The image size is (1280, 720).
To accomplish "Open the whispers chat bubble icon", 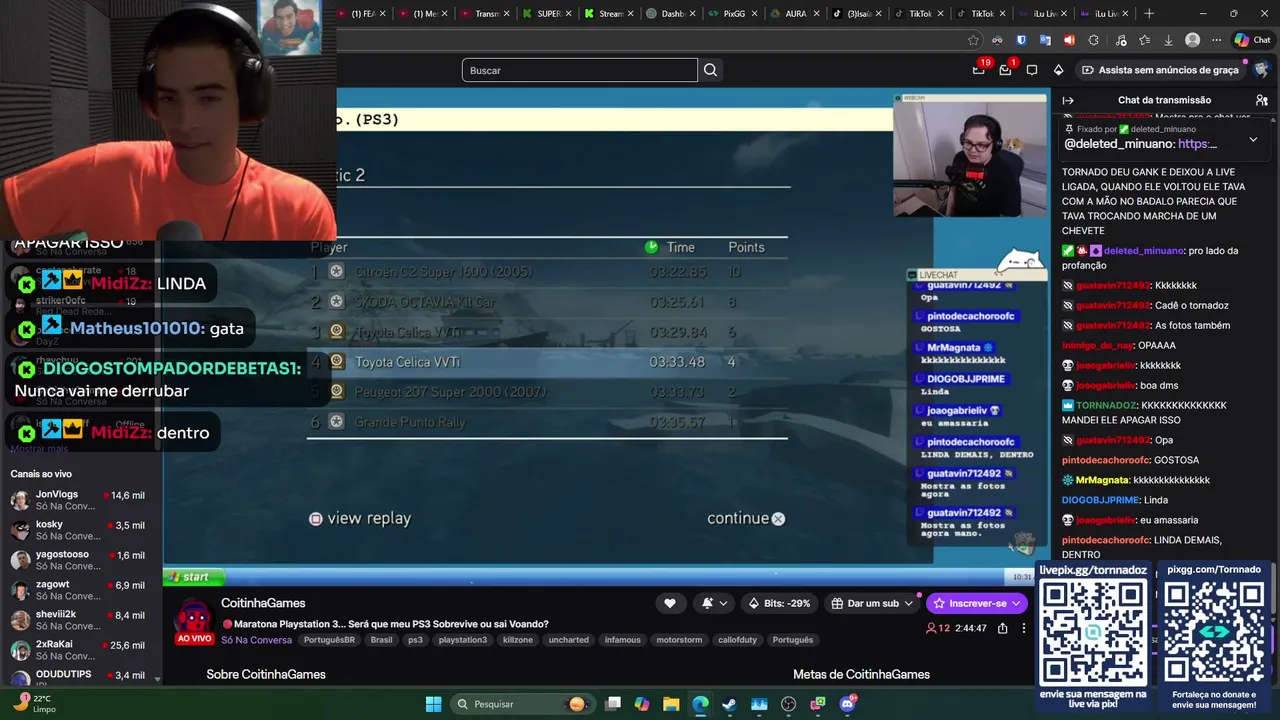I will (x=1032, y=70).
